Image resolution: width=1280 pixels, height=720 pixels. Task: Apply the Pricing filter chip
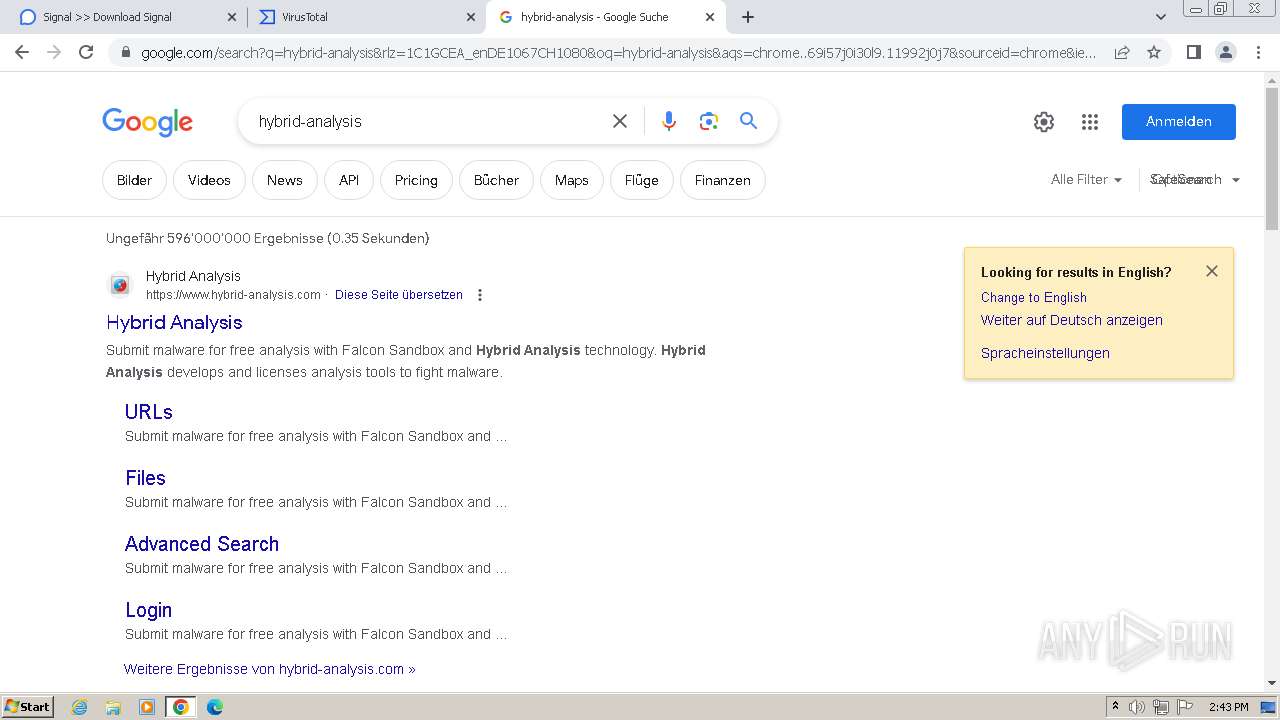pos(416,180)
